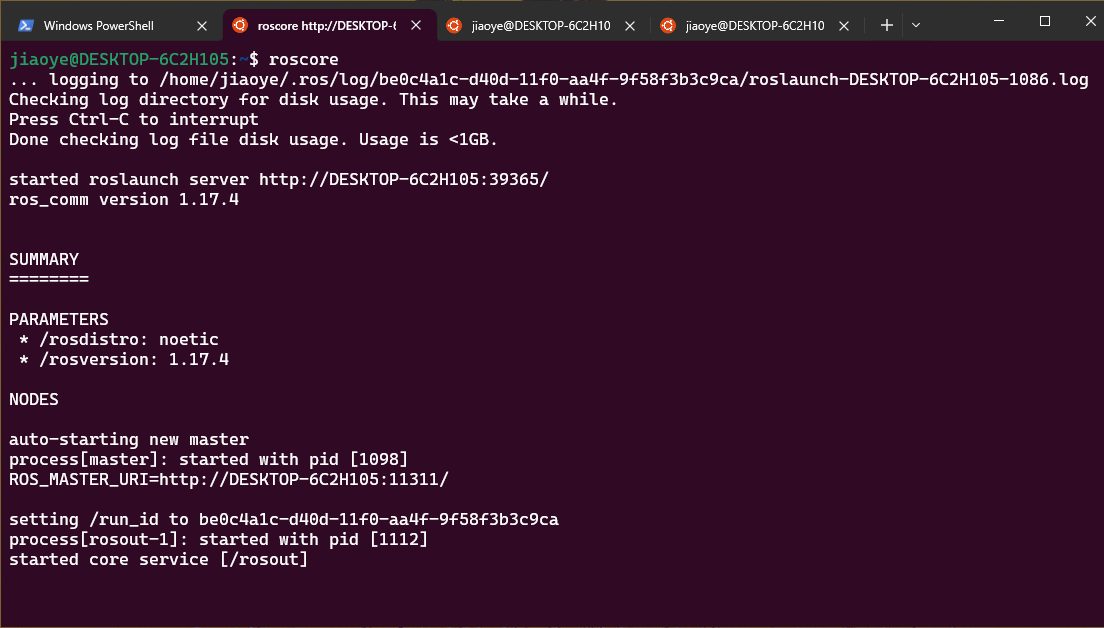Close the third terminal tab

pyautogui.click(x=630, y=26)
